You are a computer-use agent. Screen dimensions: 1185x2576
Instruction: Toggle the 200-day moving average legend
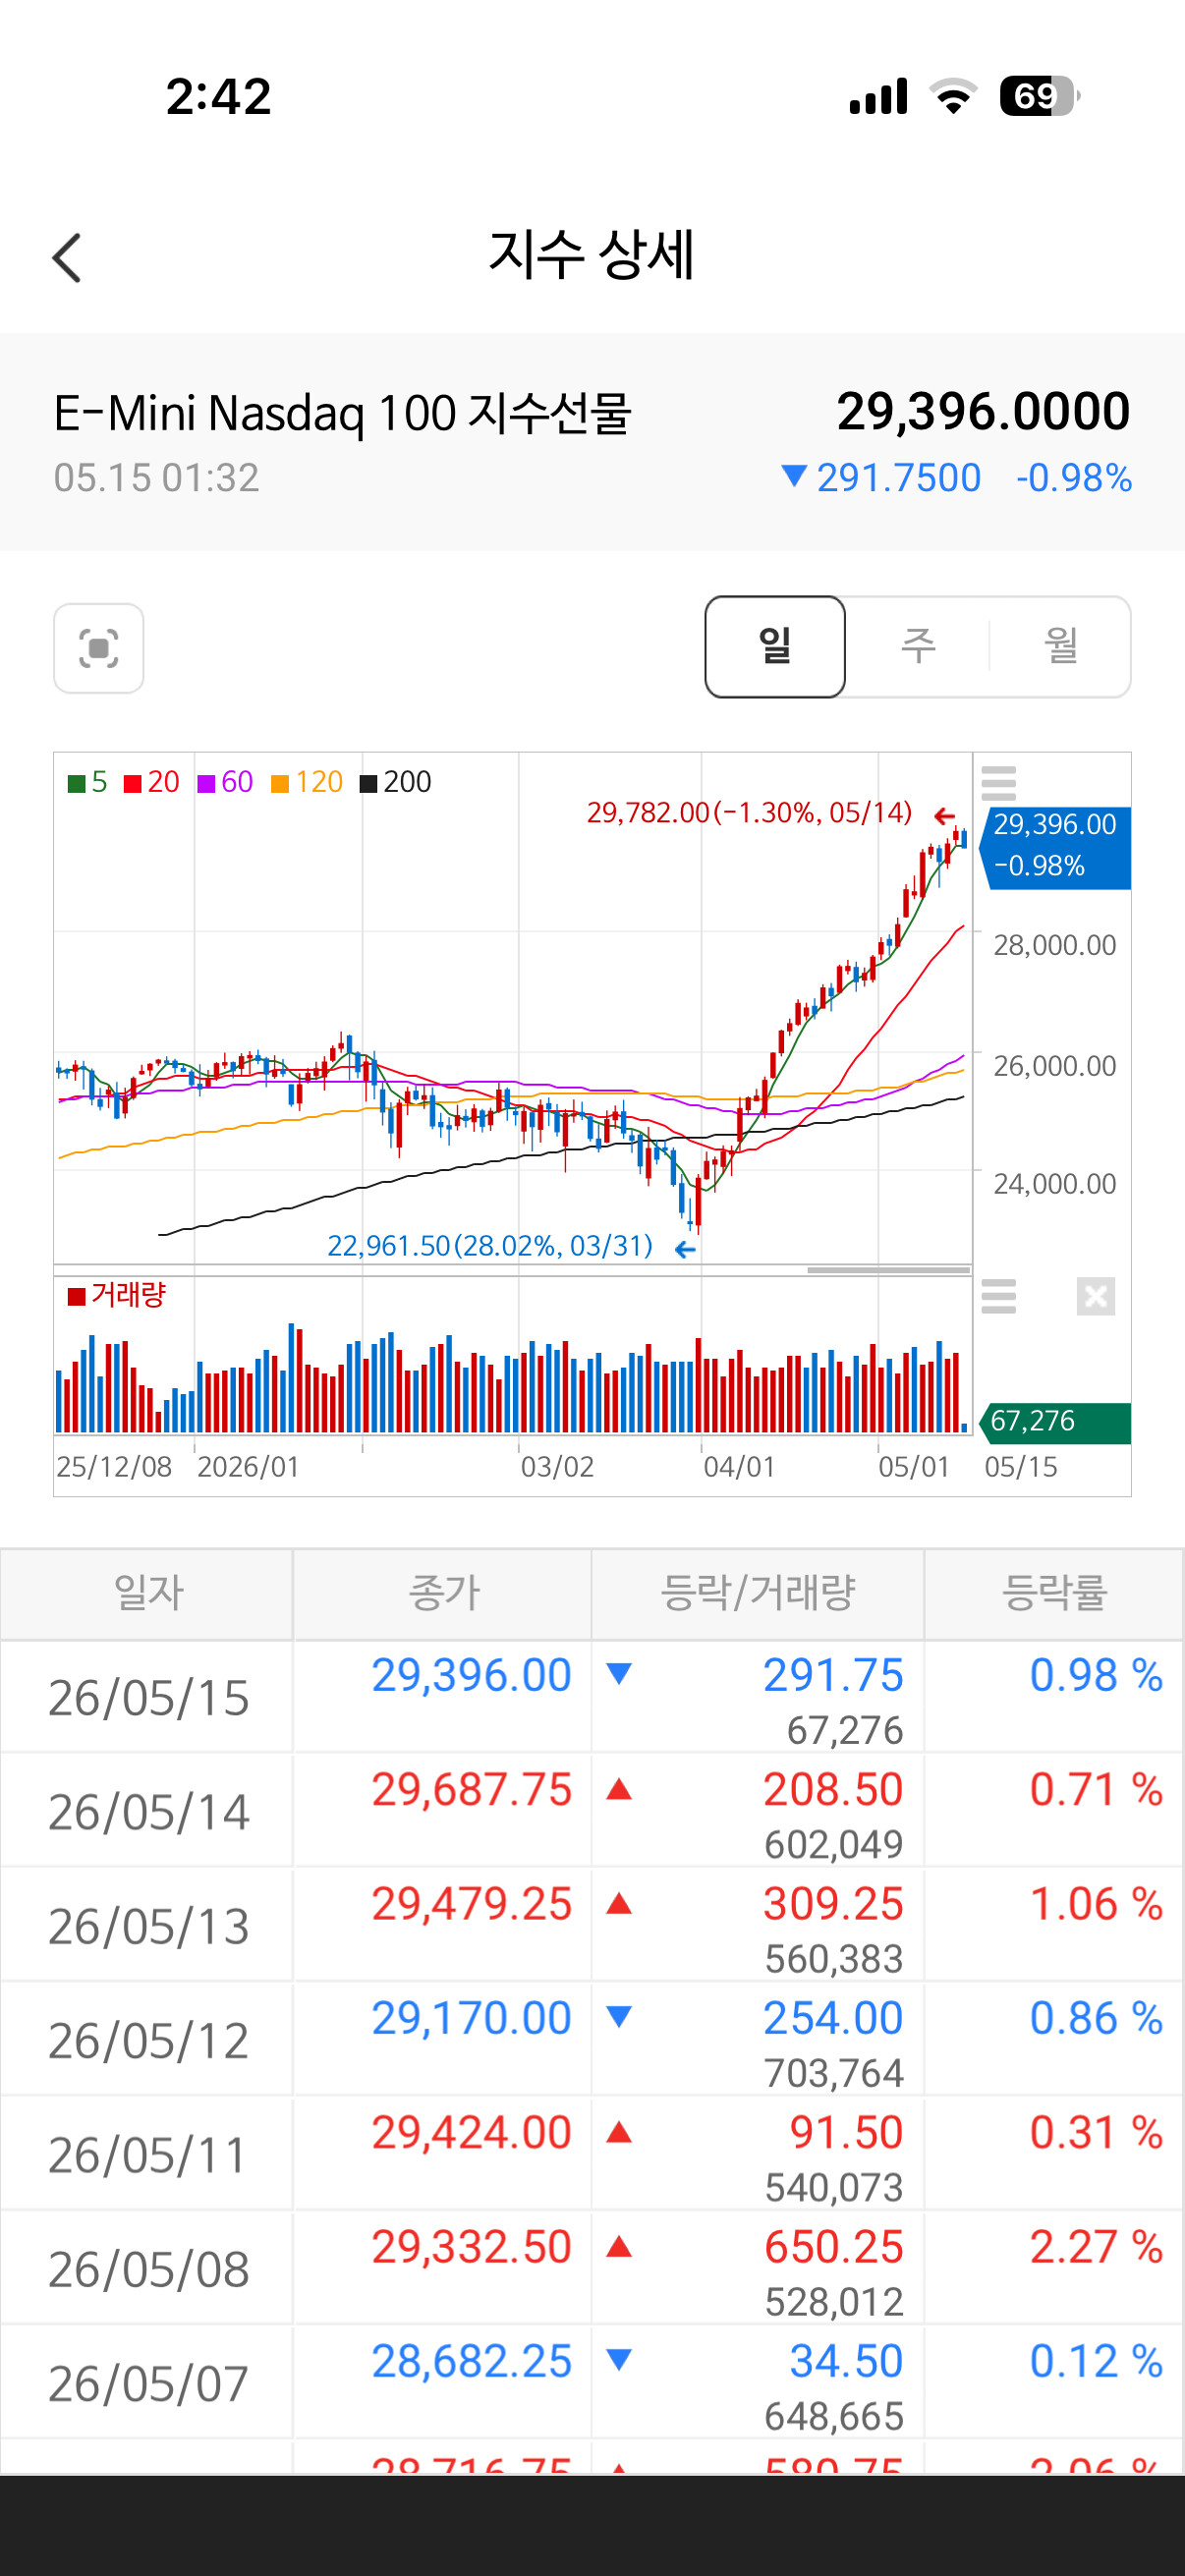(x=396, y=782)
